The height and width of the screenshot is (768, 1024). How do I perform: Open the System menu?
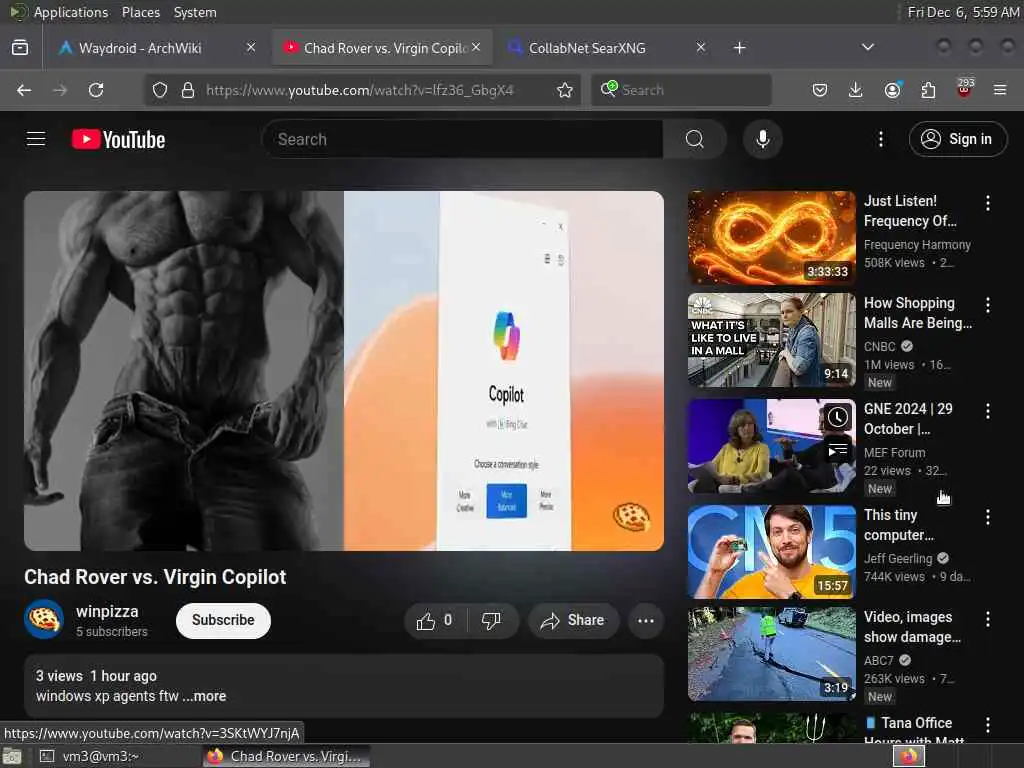click(195, 12)
